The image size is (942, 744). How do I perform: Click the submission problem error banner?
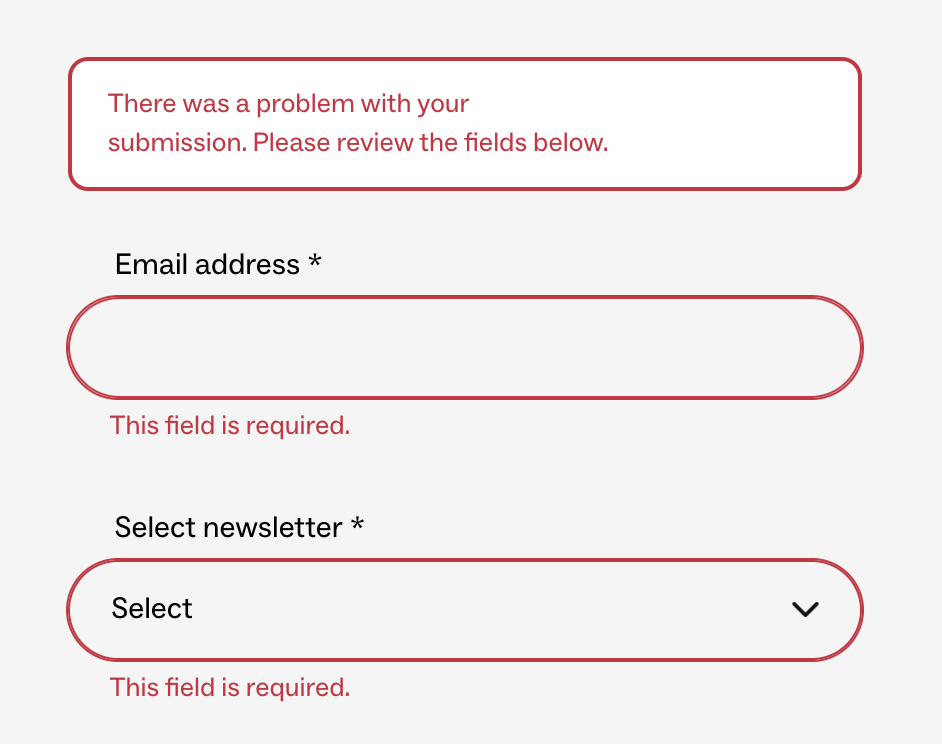[x=465, y=123]
